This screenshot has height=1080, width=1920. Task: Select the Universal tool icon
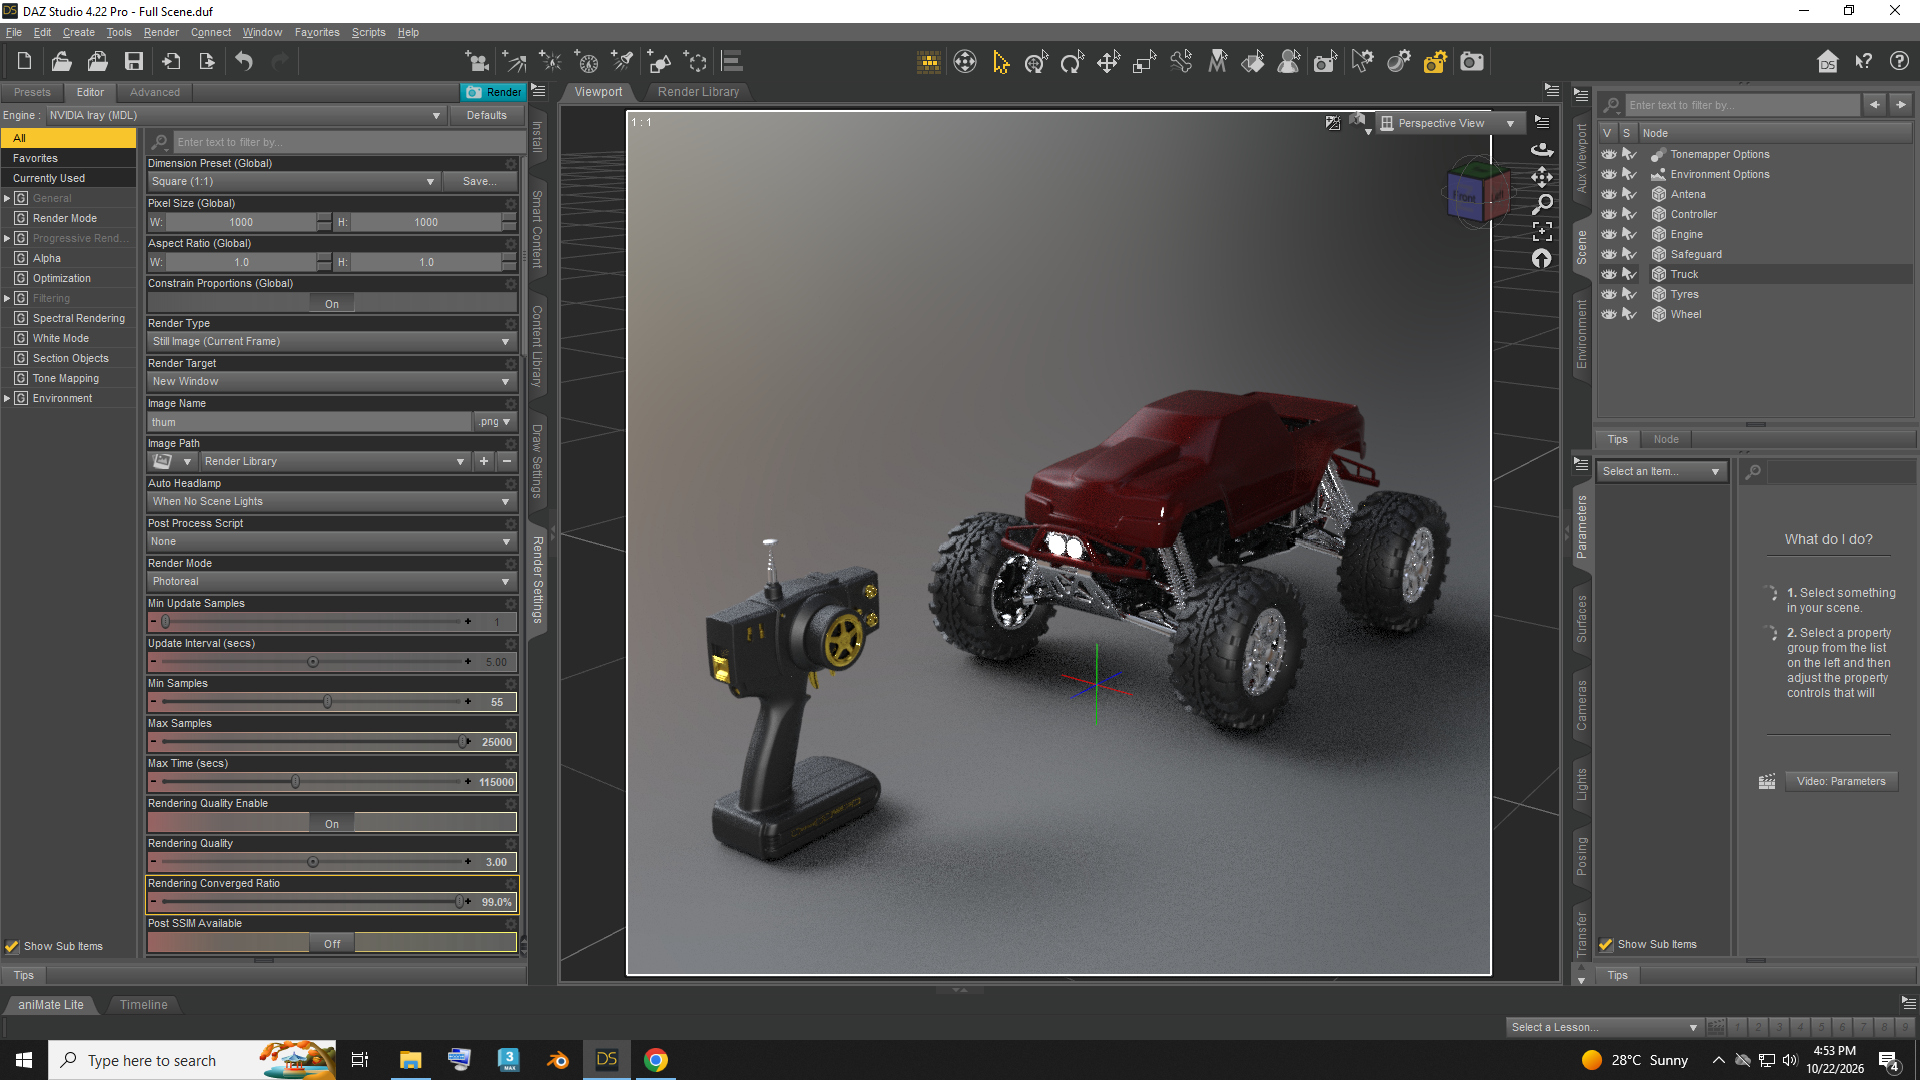(1036, 62)
